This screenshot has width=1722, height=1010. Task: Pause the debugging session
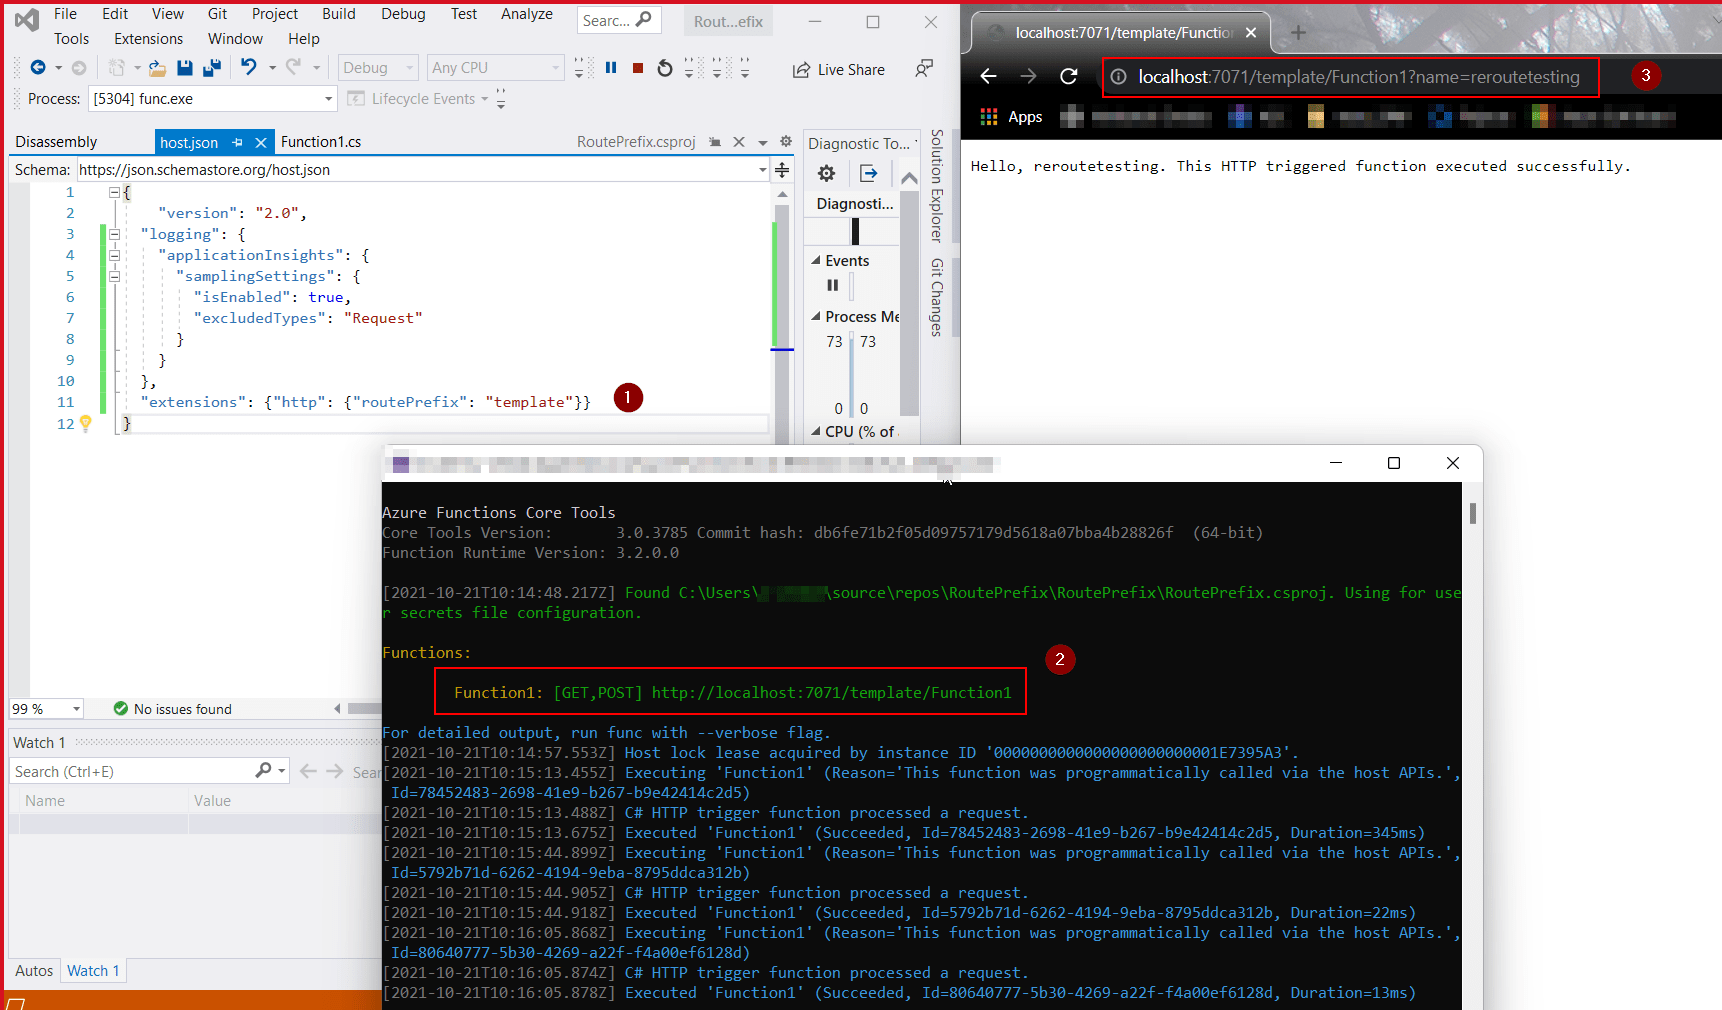[611, 67]
